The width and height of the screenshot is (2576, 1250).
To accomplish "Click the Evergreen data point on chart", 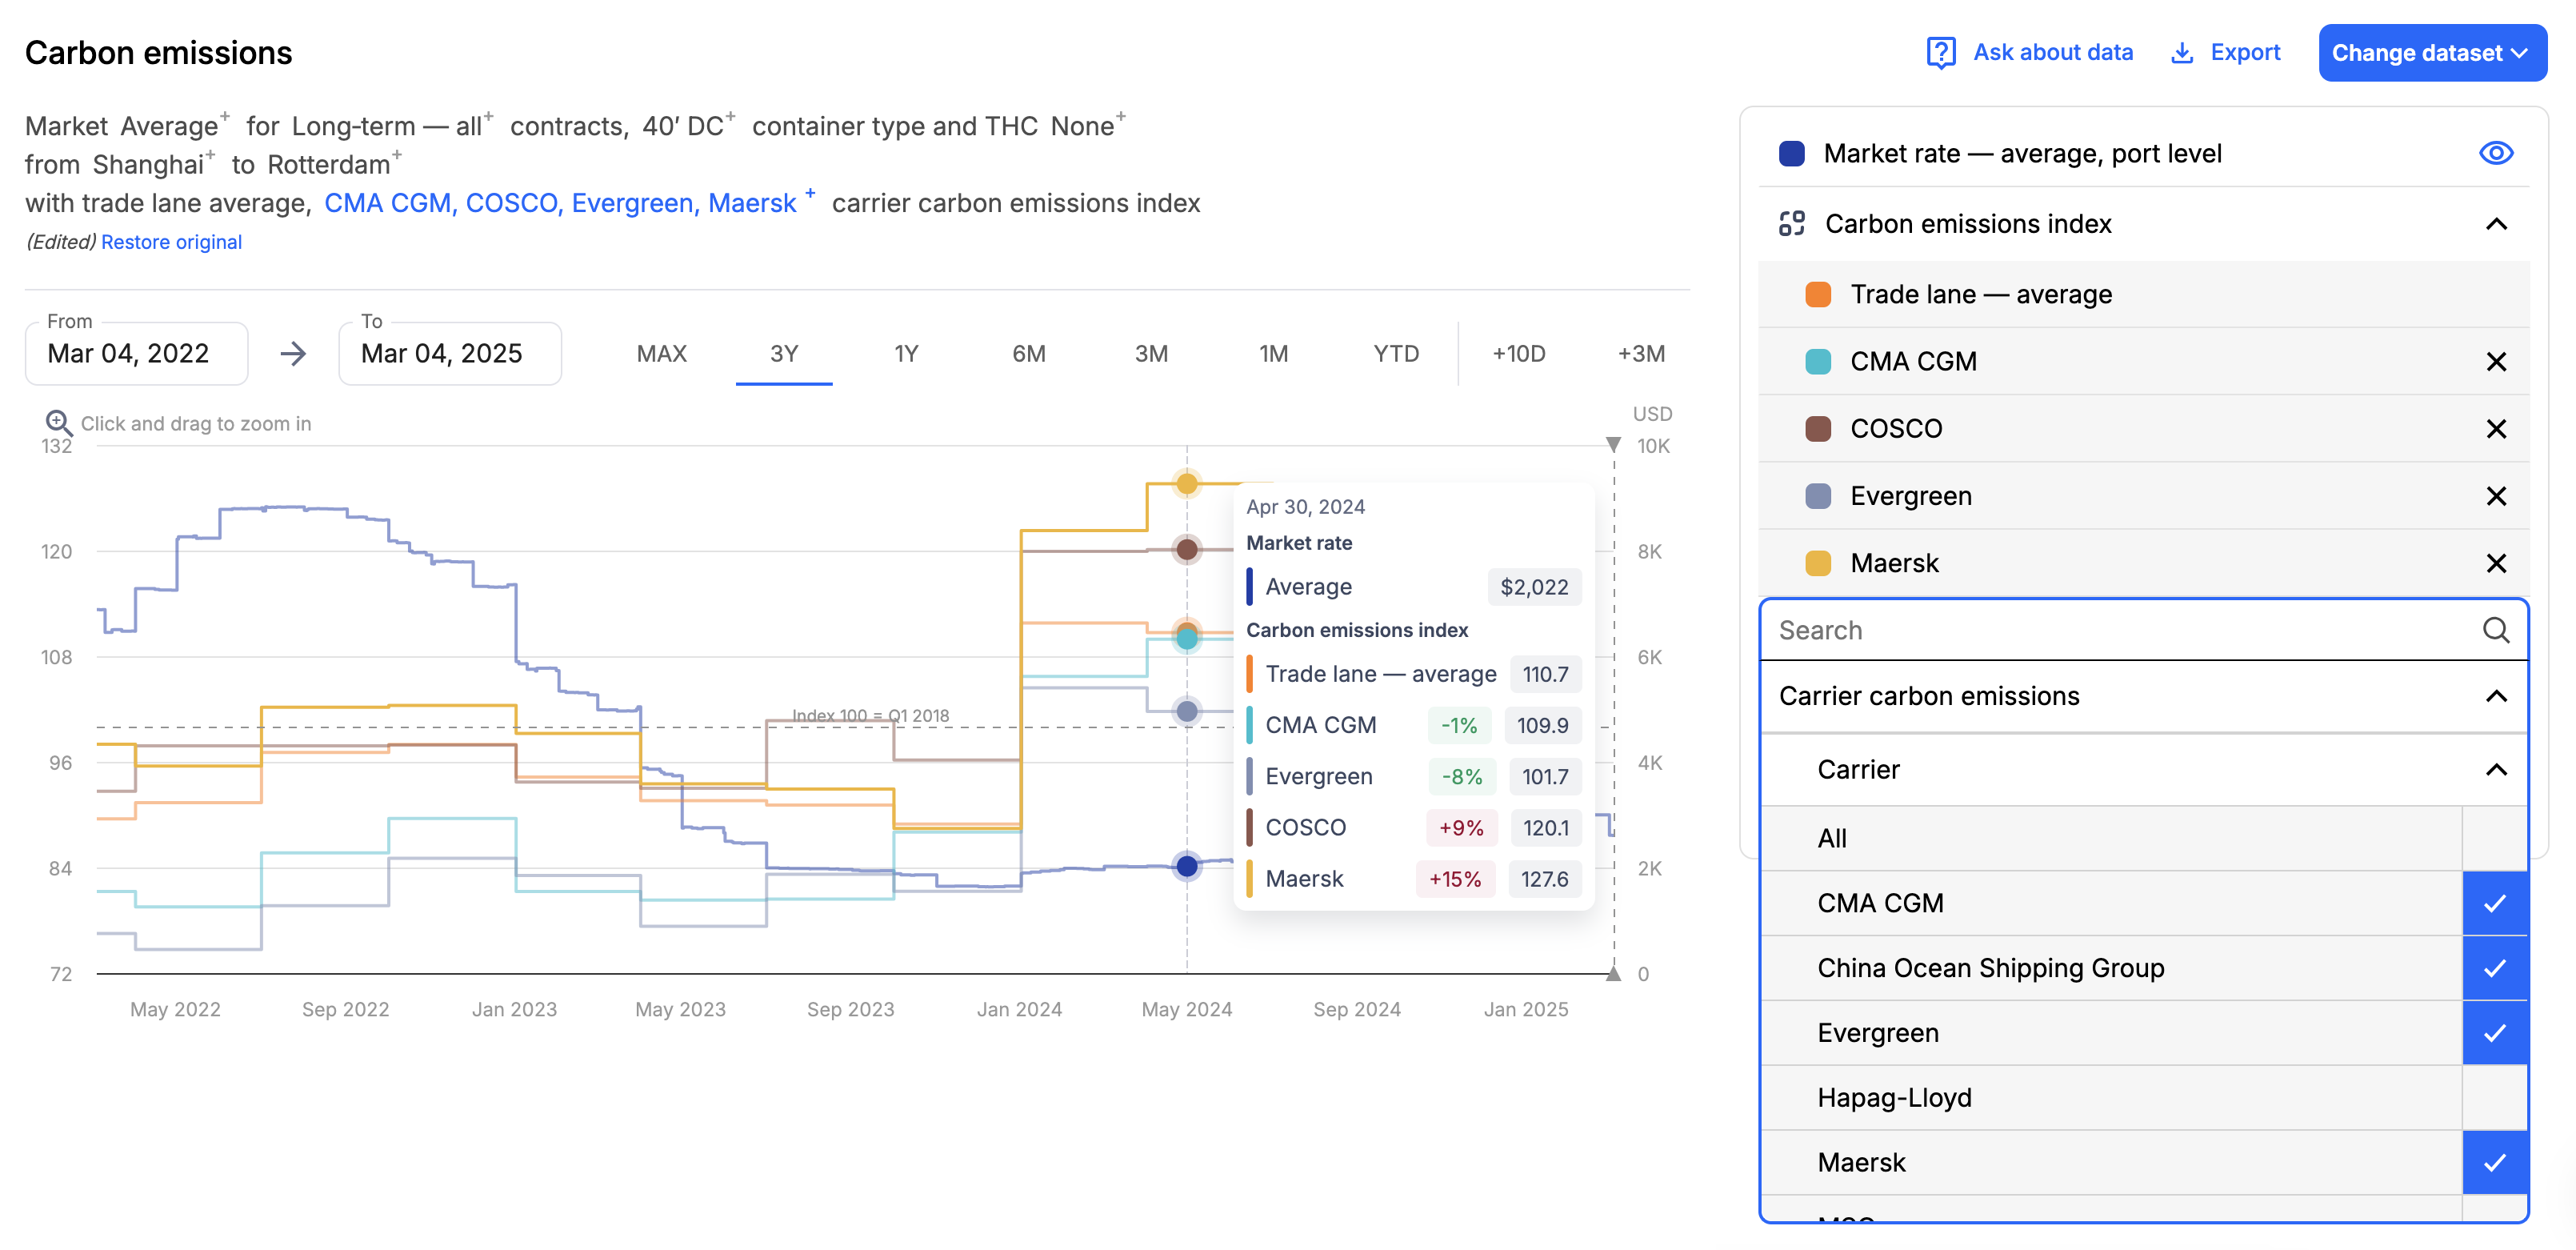I will [x=1187, y=711].
